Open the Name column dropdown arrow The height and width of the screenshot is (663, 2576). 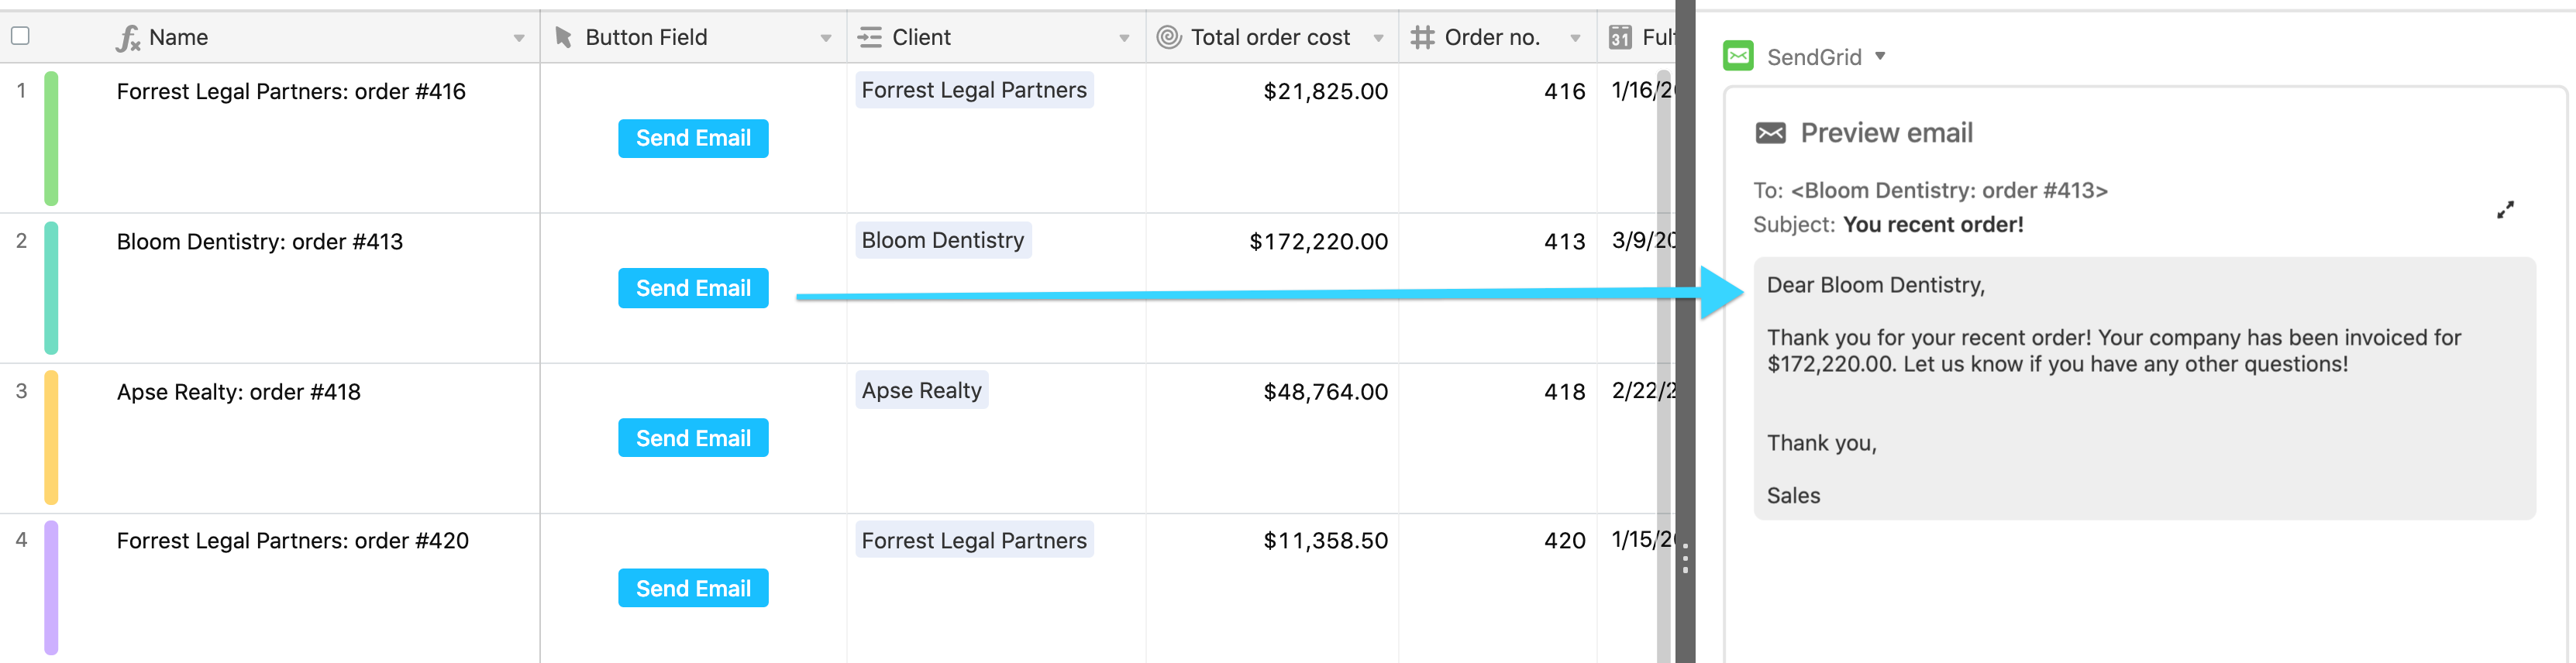[x=519, y=39]
